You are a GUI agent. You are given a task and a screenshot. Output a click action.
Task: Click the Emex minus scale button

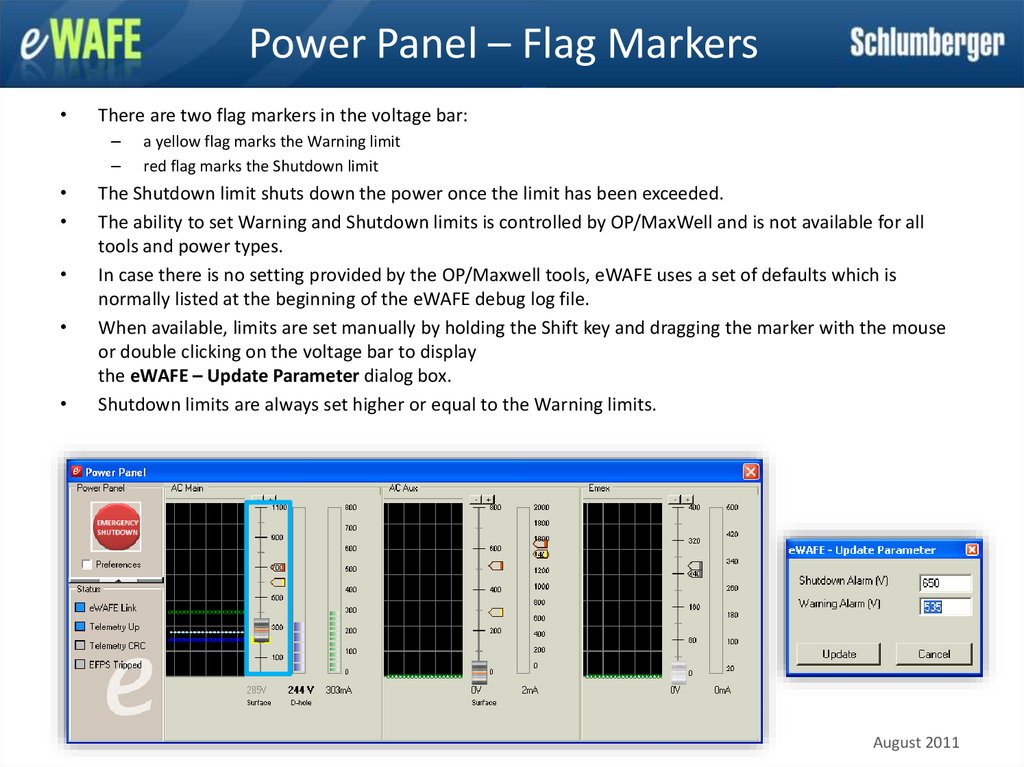click(674, 499)
